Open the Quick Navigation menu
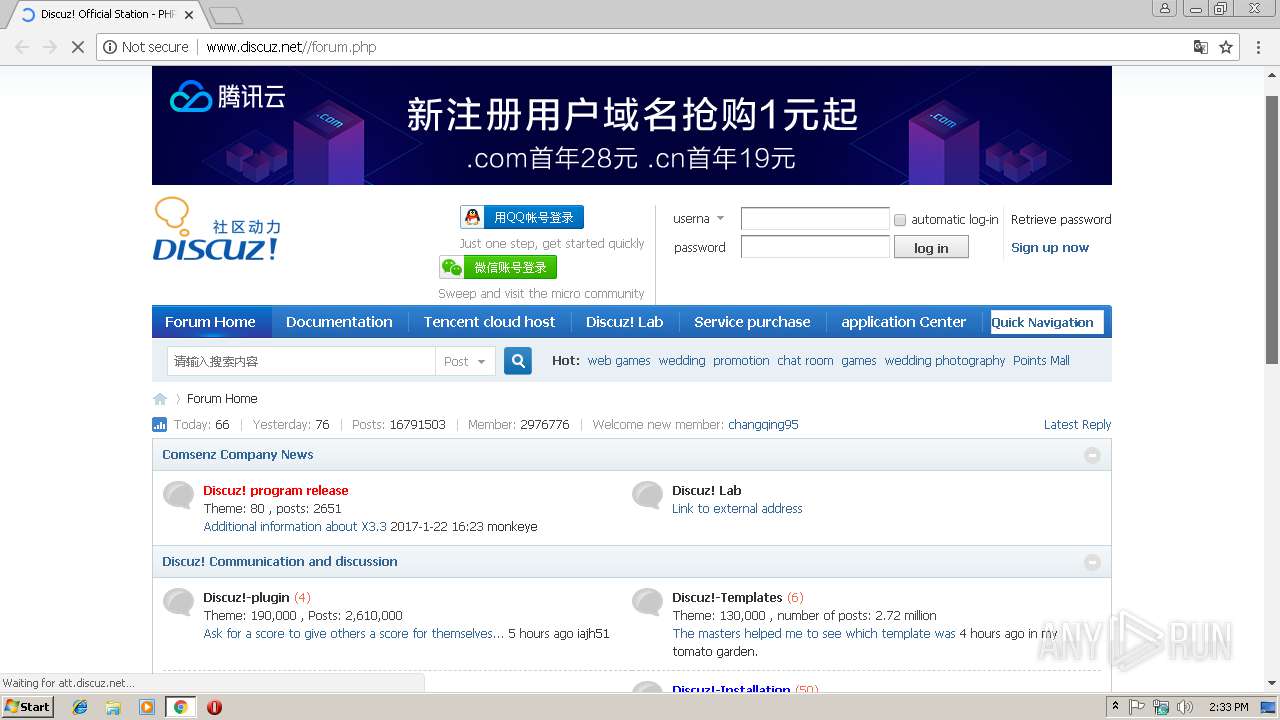 tap(1046, 322)
